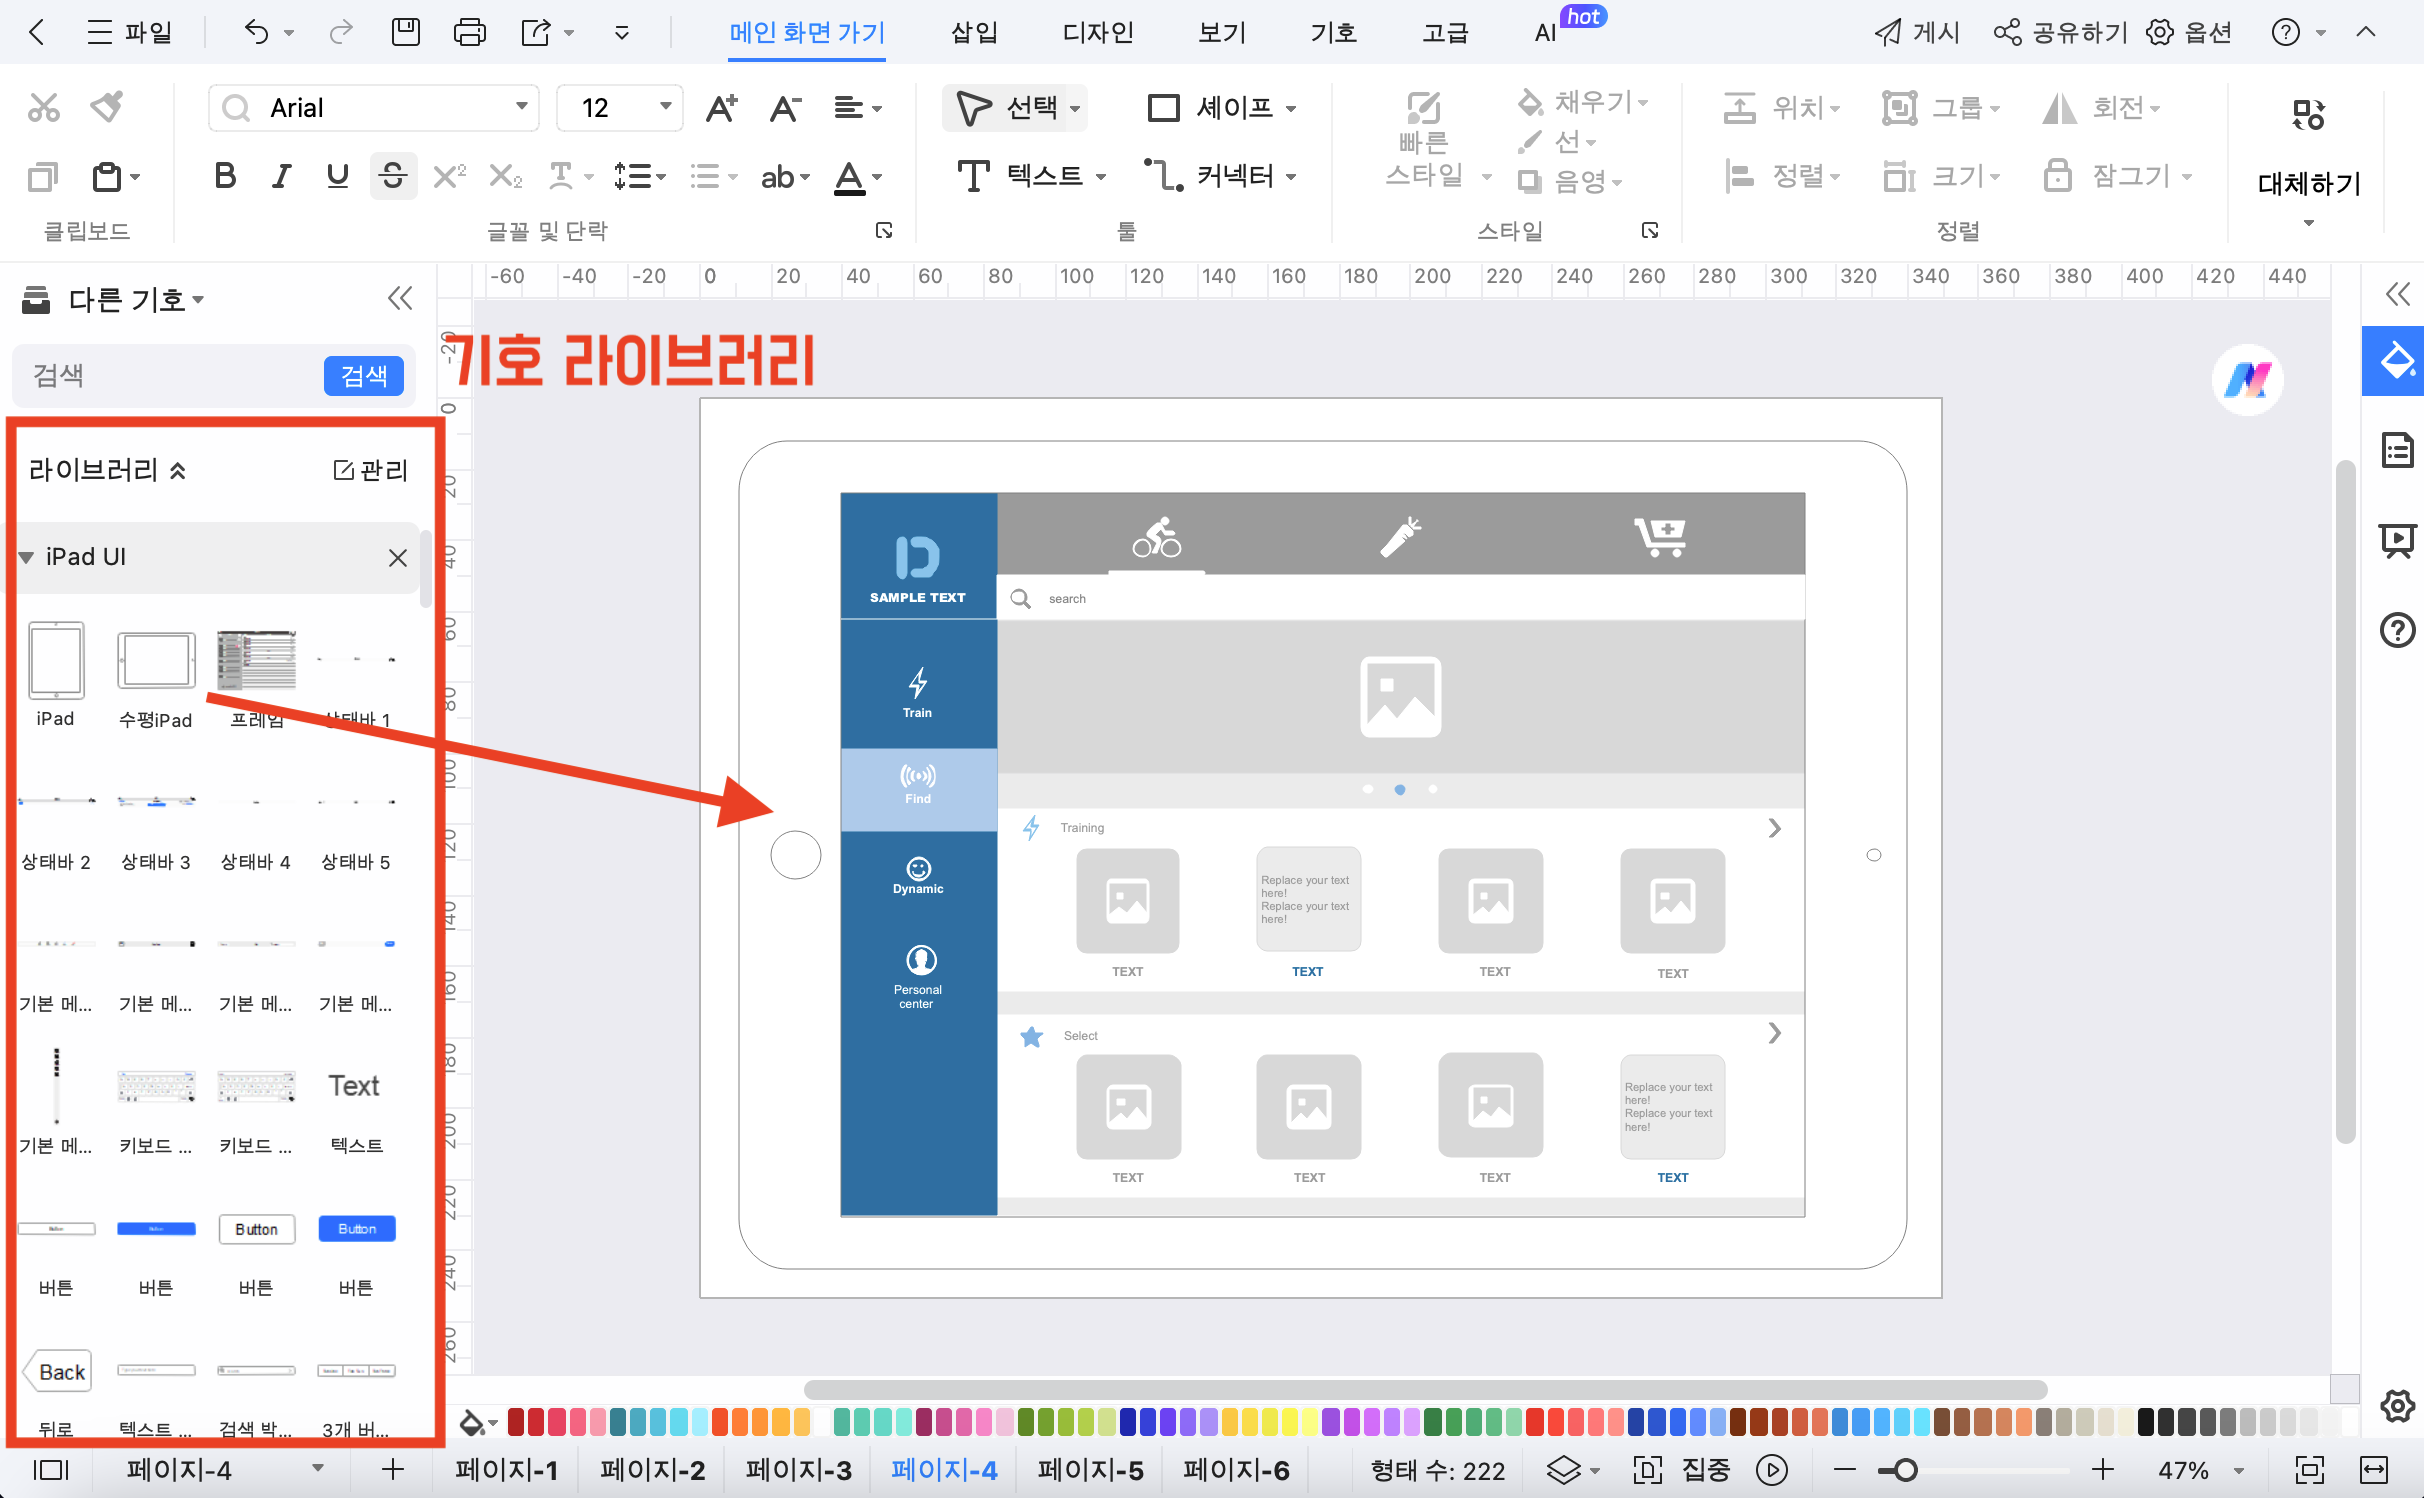Click the redo arrow icon
2424x1498 pixels.
(341, 33)
